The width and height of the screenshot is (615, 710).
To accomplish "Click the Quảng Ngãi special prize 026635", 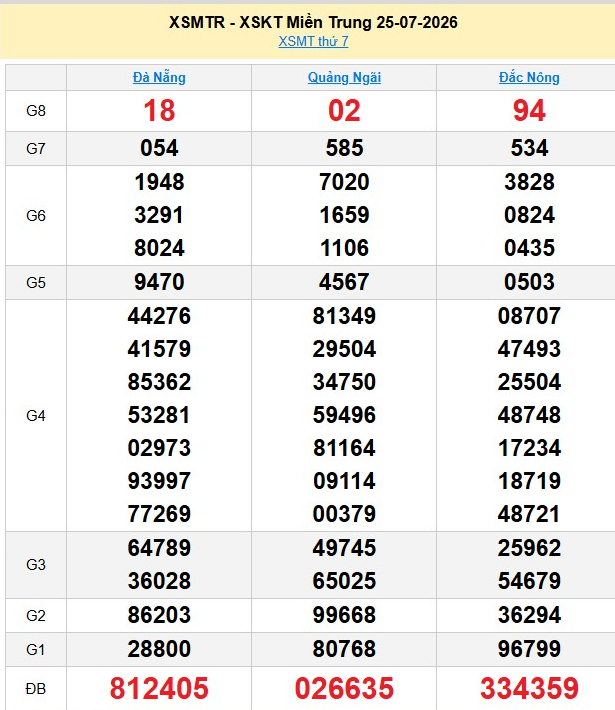I will coord(344,688).
